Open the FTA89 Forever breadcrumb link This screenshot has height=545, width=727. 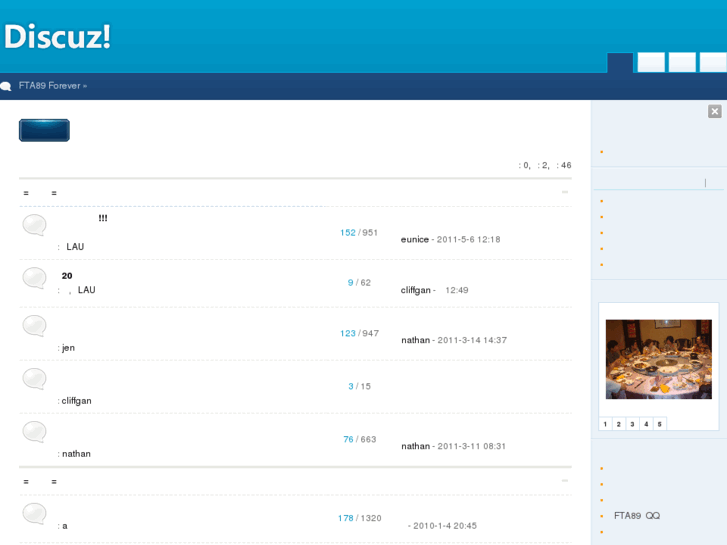pyautogui.click(x=49, y=86)
